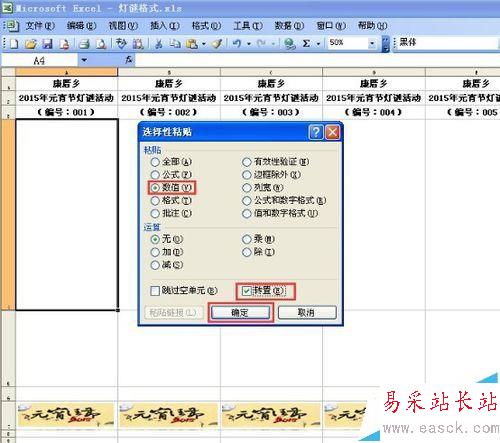Click the help question mark in dialog

click(x=315, y=132)
